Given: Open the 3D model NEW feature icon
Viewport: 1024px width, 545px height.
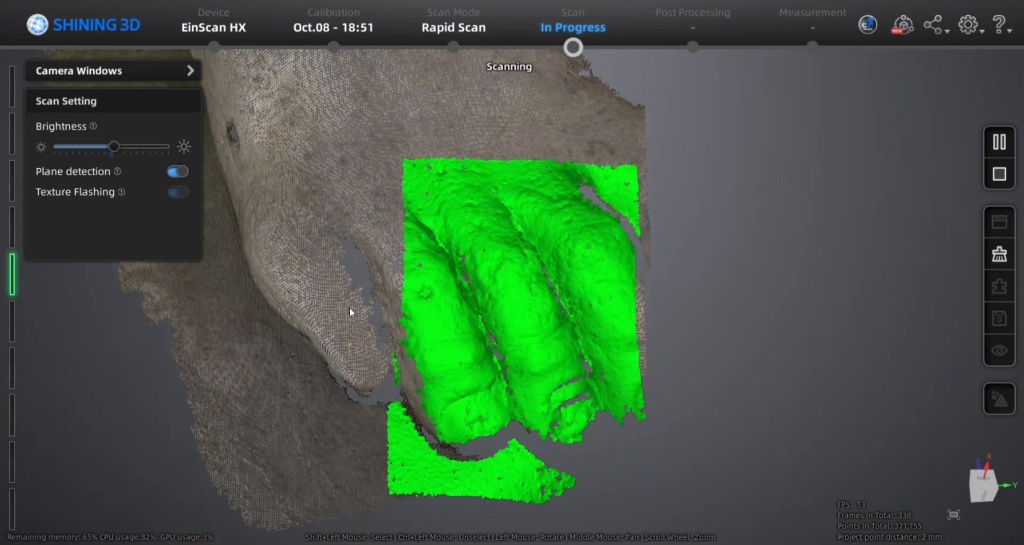Looking at the screenshot, I should pyautogui.click(x=903, y=25).
